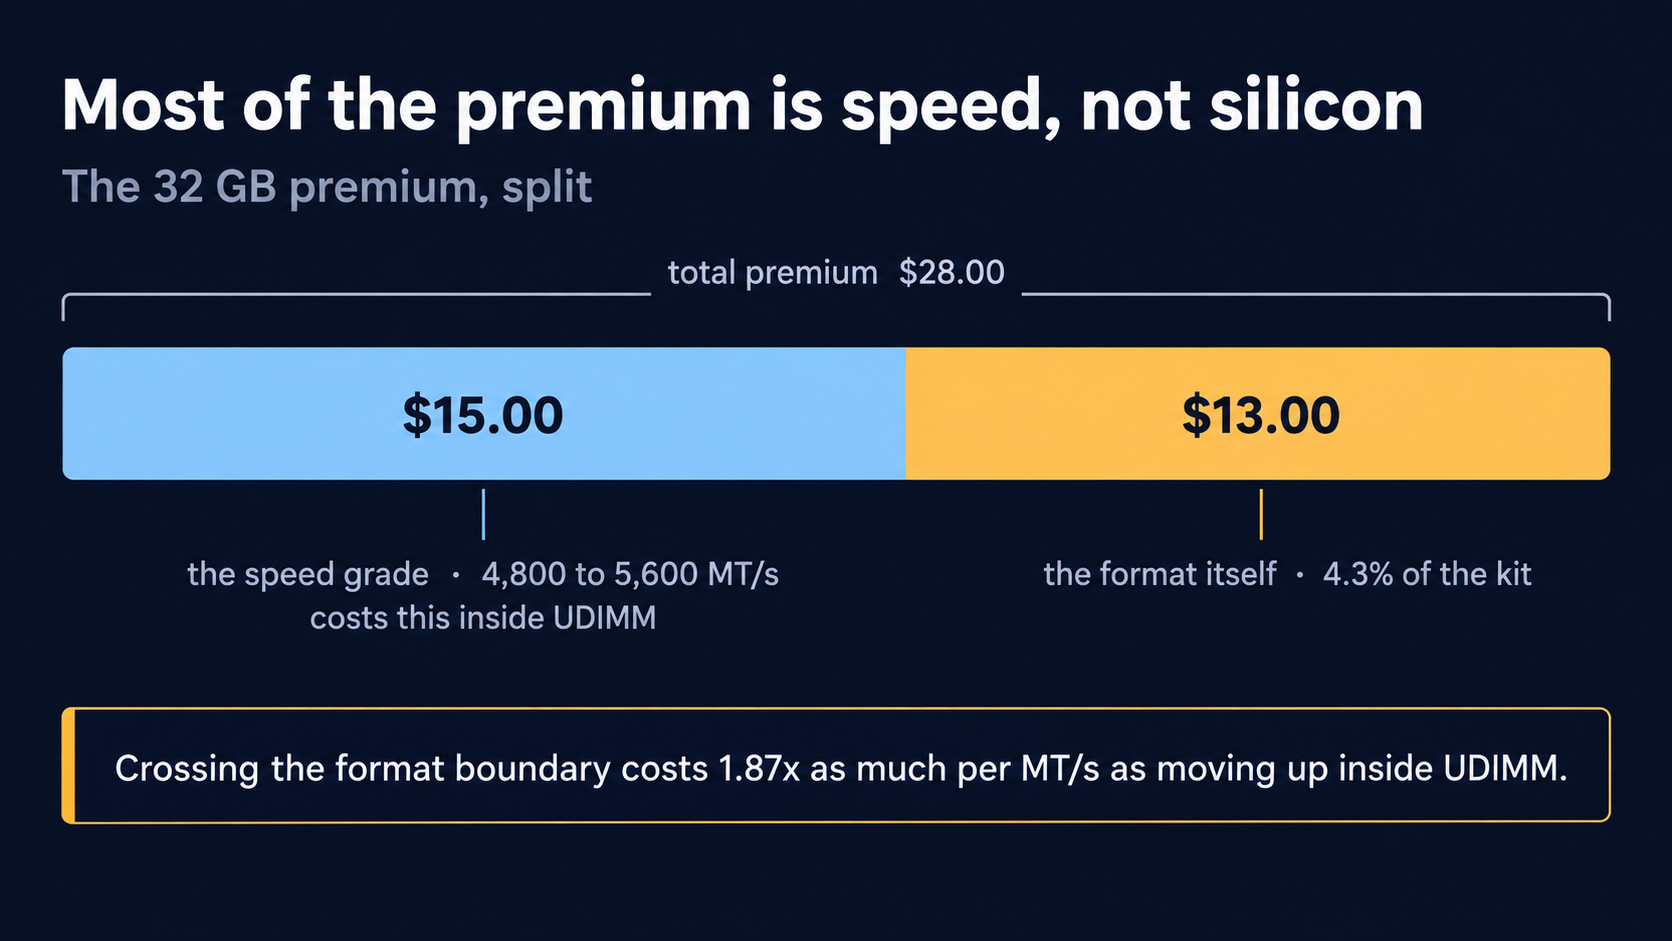Click the orange accent stripe on the callout box

[68, 765]
